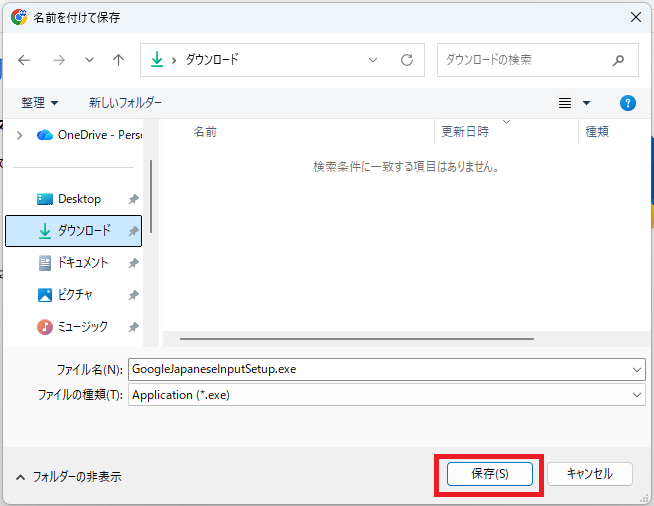
Task: Expand the address bar history dropdown
Action: tap(373, 60)
